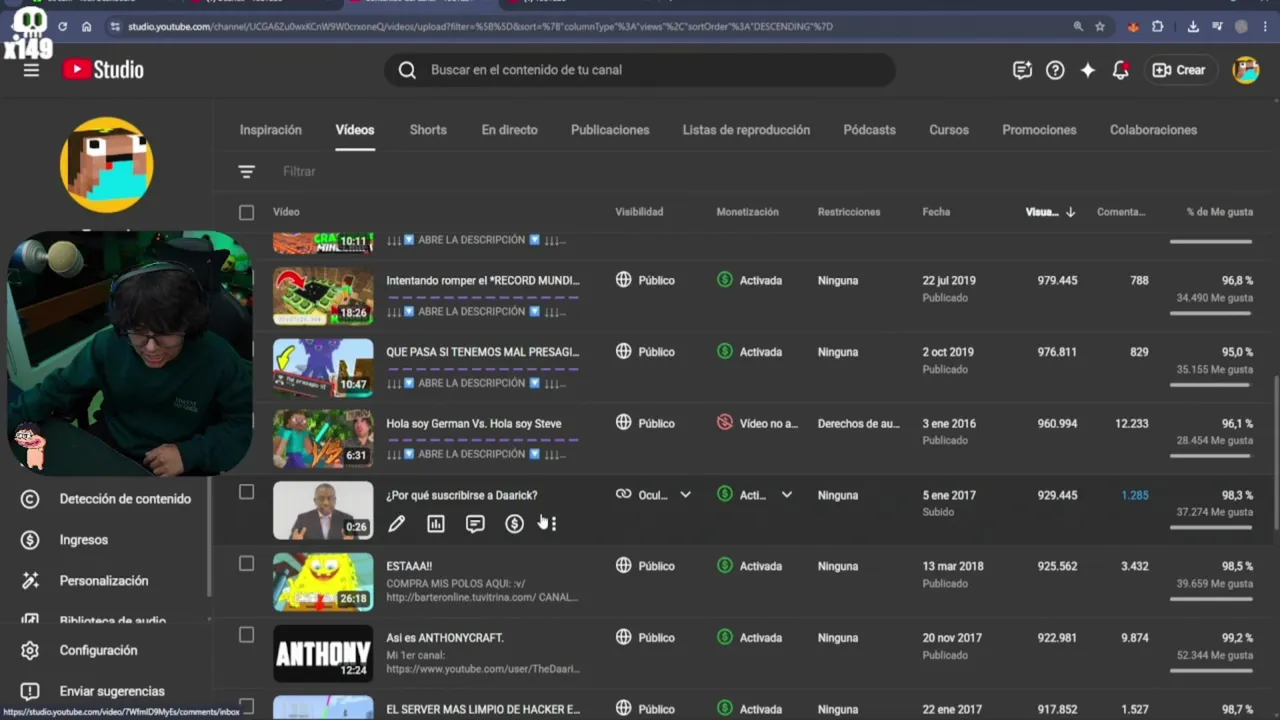This screenshot has height=720, width=1280.
Task: Click the filter lines icon
Action: (x=247, y=172)
